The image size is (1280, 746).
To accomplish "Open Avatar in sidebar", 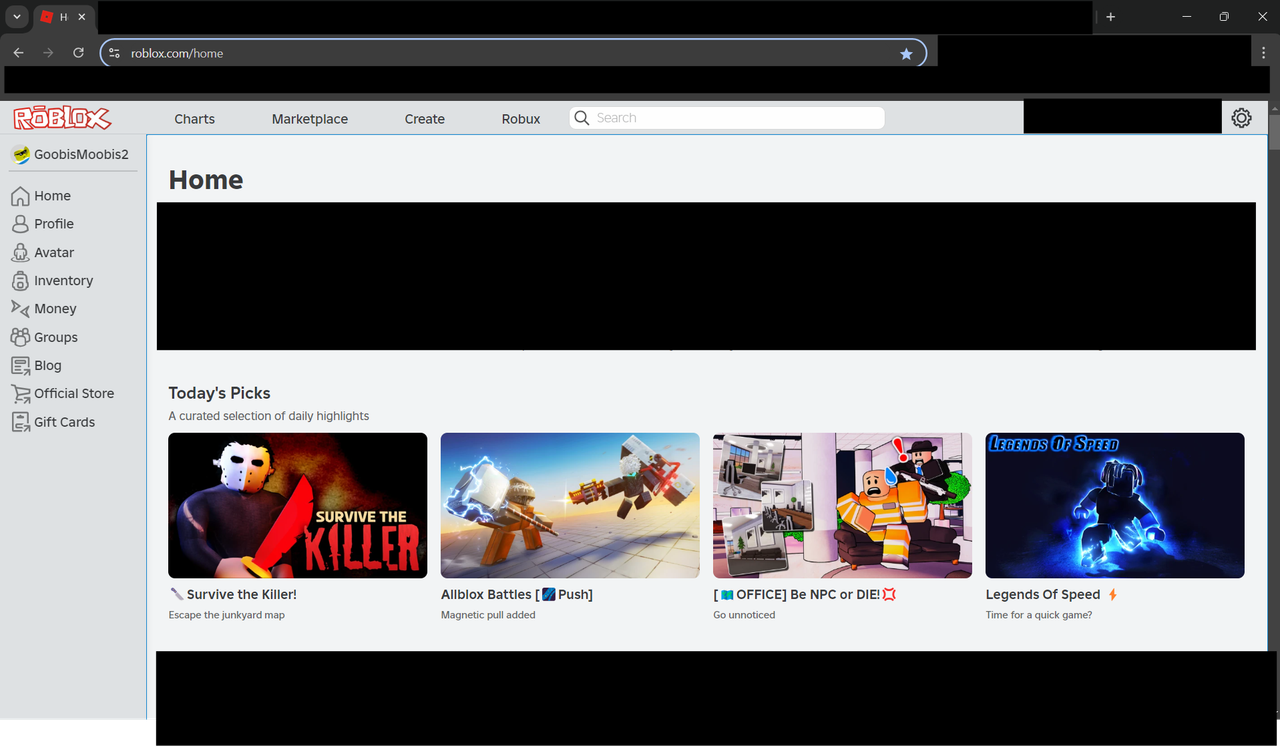I will [x=54, y=253].
